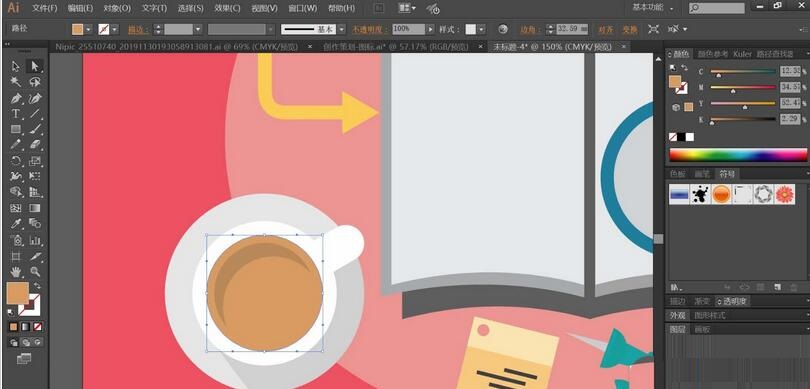Viewport: 810px width, 389px height.
Task: Switch to the 创作策划-图标.ai document tab
Action: pos(396,46)
